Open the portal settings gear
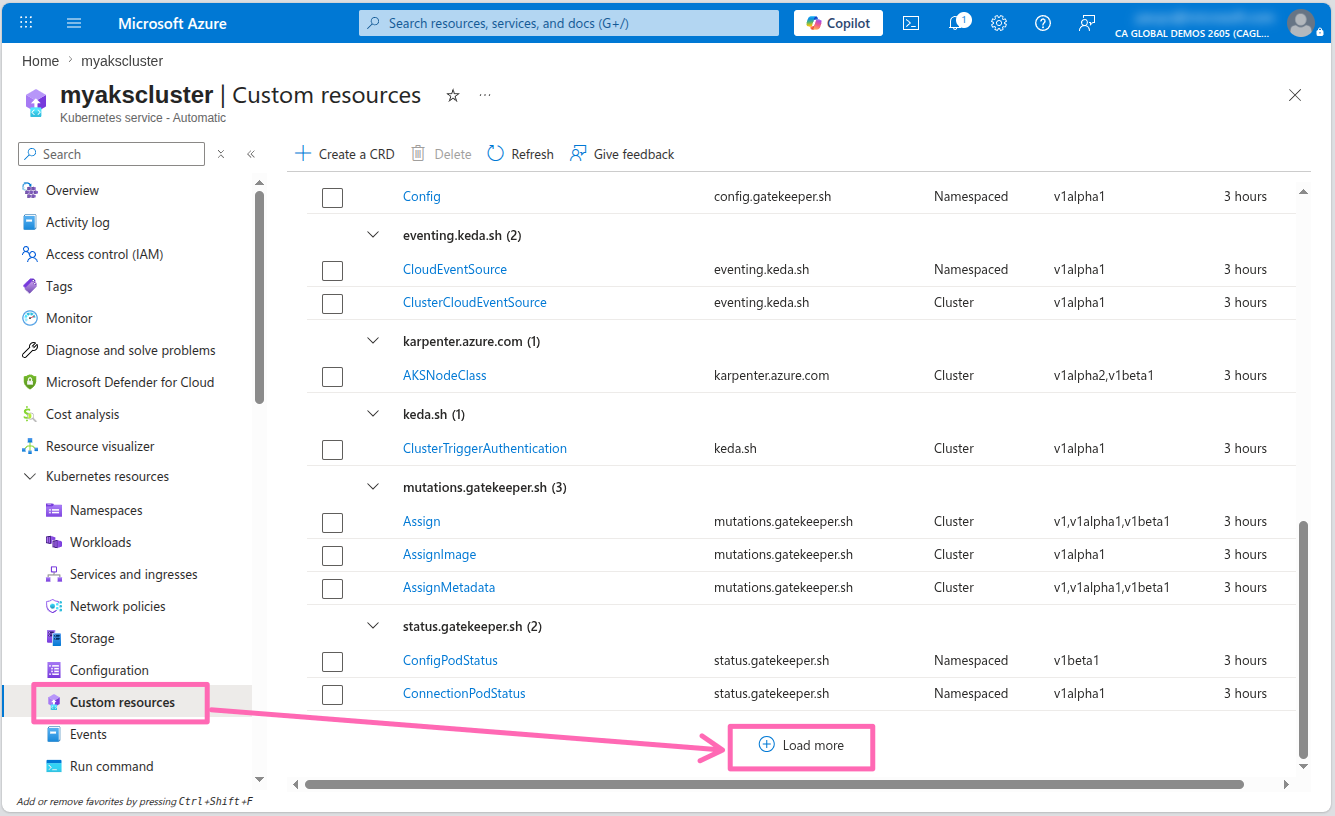 tap(999, 23)
